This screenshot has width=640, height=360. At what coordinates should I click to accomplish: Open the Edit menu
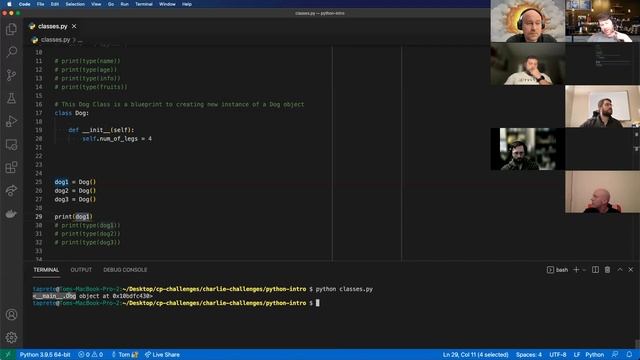[x=55, y=4]
